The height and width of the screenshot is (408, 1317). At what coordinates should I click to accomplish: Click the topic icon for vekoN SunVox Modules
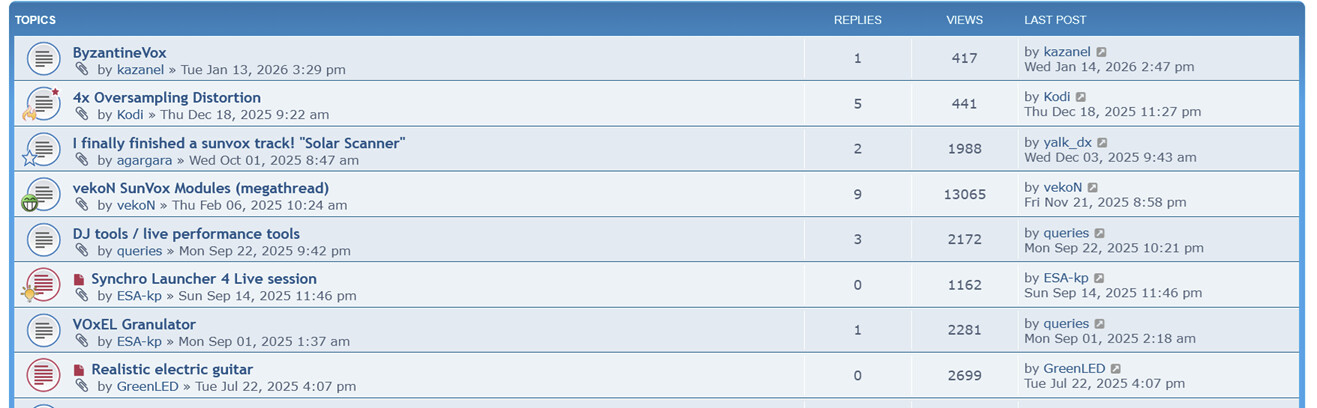point(43,195)
